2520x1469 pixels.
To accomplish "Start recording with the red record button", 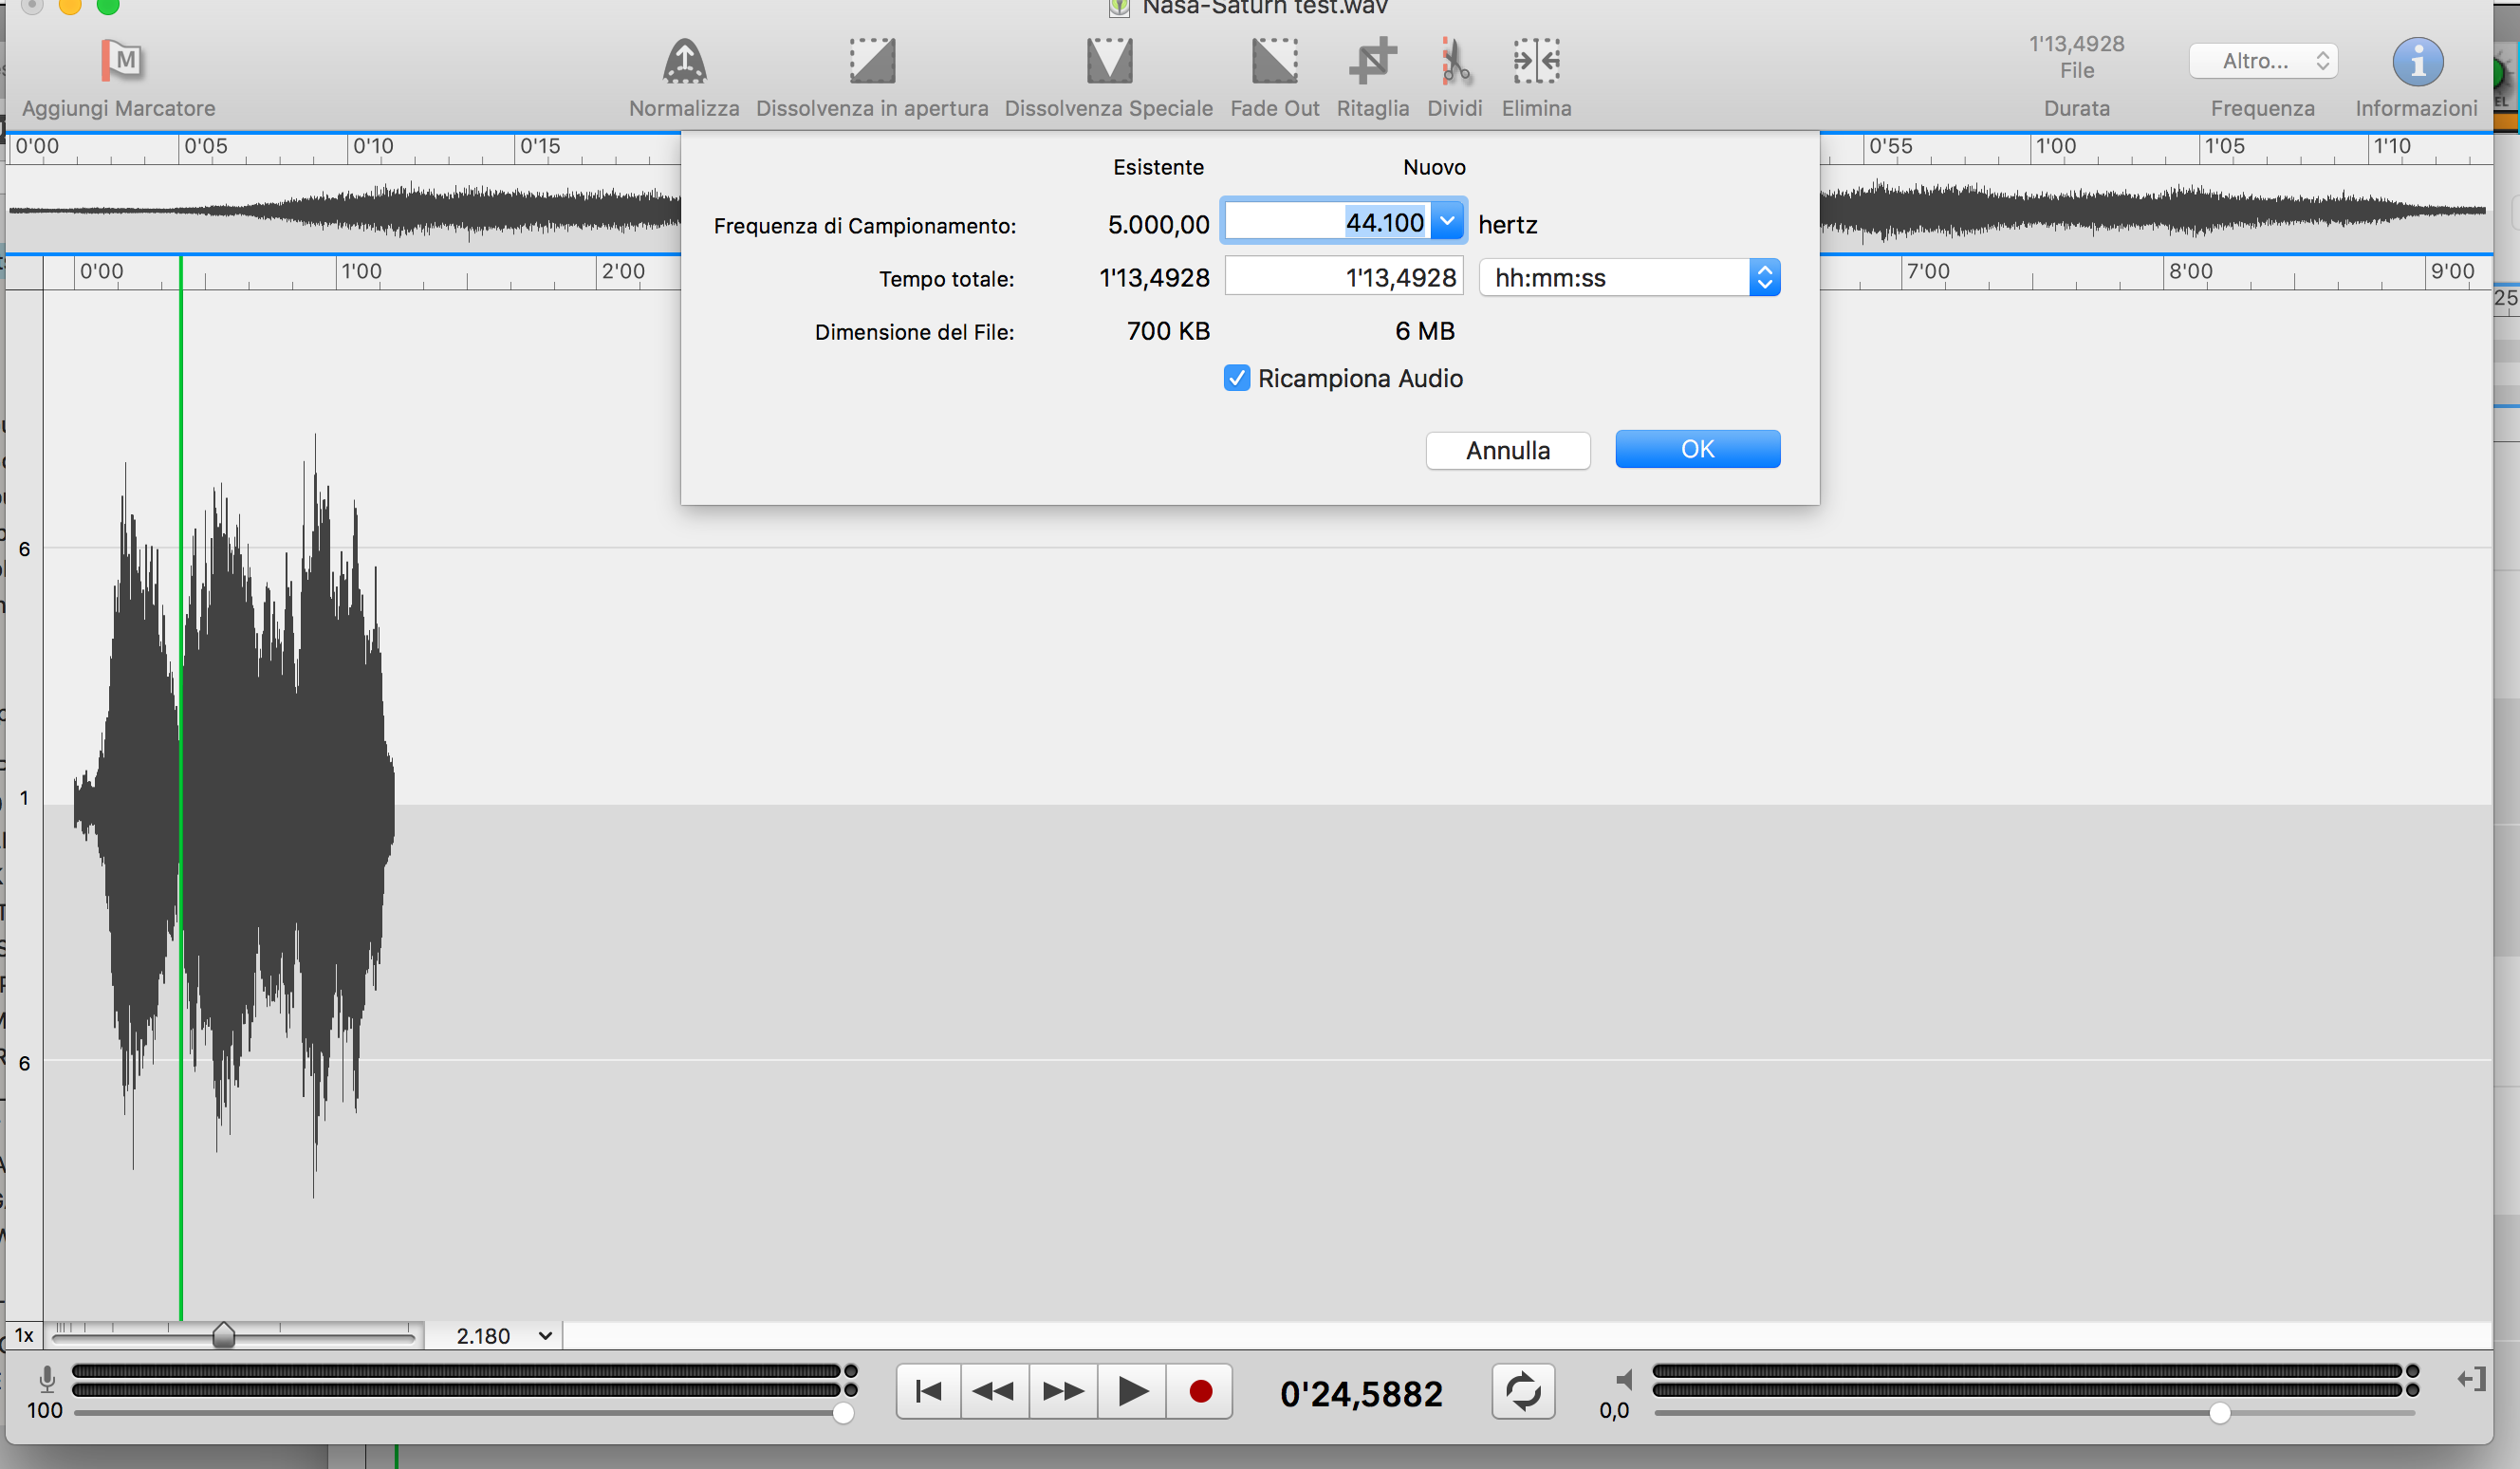I will pos(1200,1391).
